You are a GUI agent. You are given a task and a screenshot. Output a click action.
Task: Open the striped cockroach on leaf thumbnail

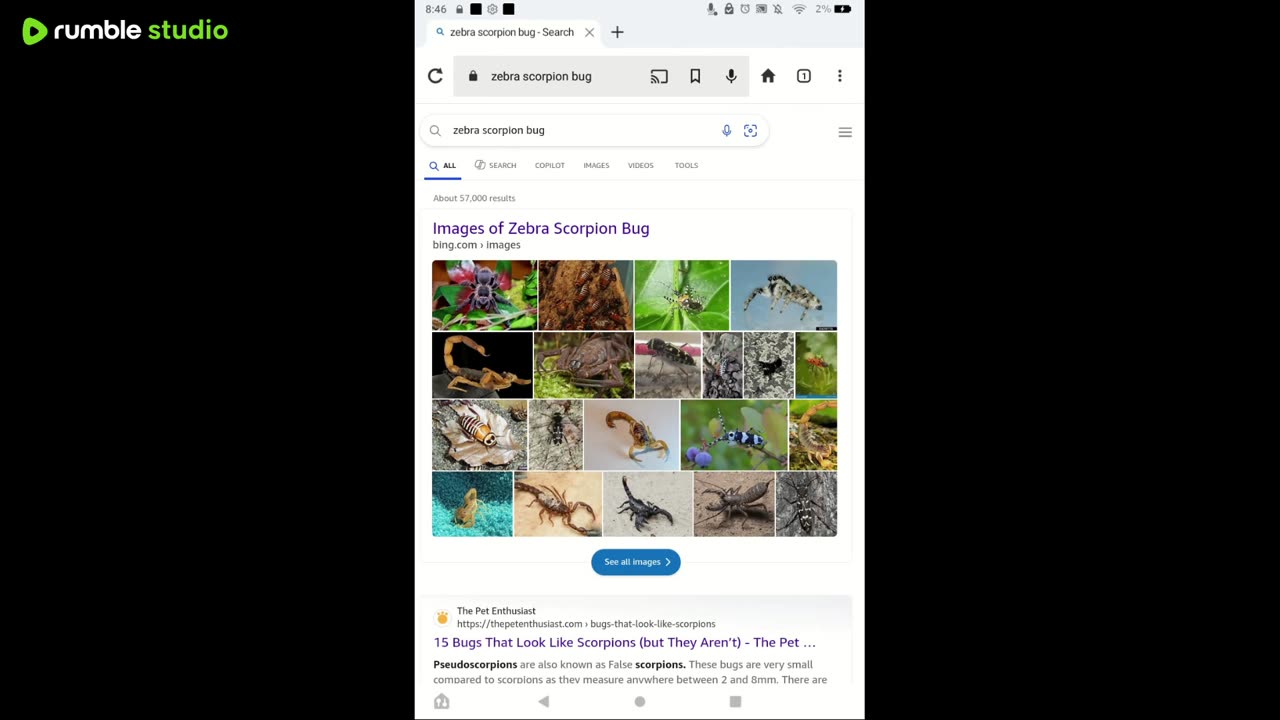[479, 435]
